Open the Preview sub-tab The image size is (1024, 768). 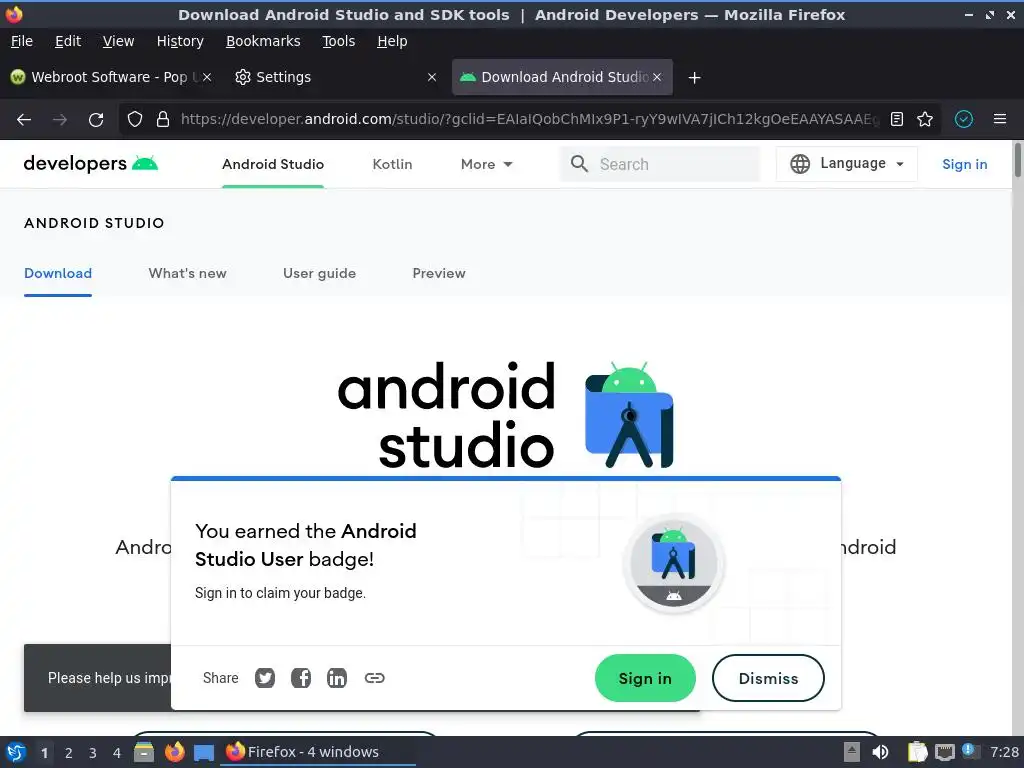tap(439, 274)
